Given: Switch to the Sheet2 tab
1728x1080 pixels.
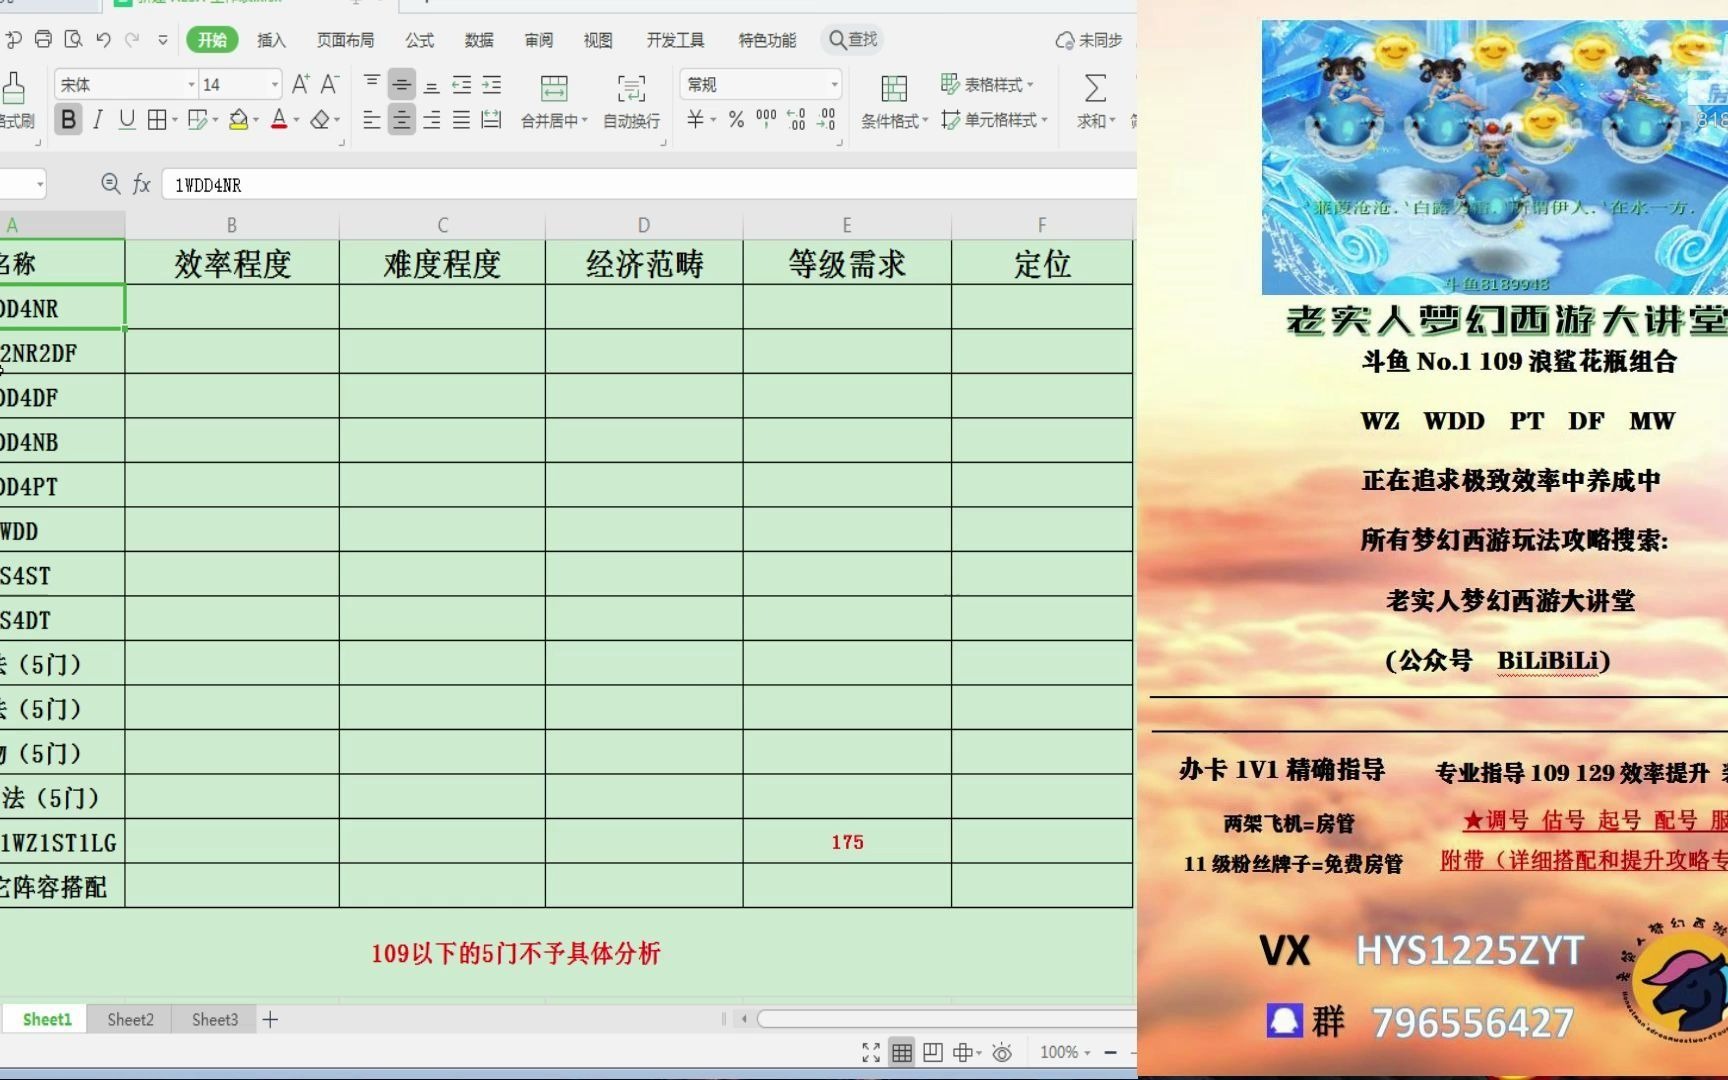Looking at the screenshot, I should [130, 1019].
